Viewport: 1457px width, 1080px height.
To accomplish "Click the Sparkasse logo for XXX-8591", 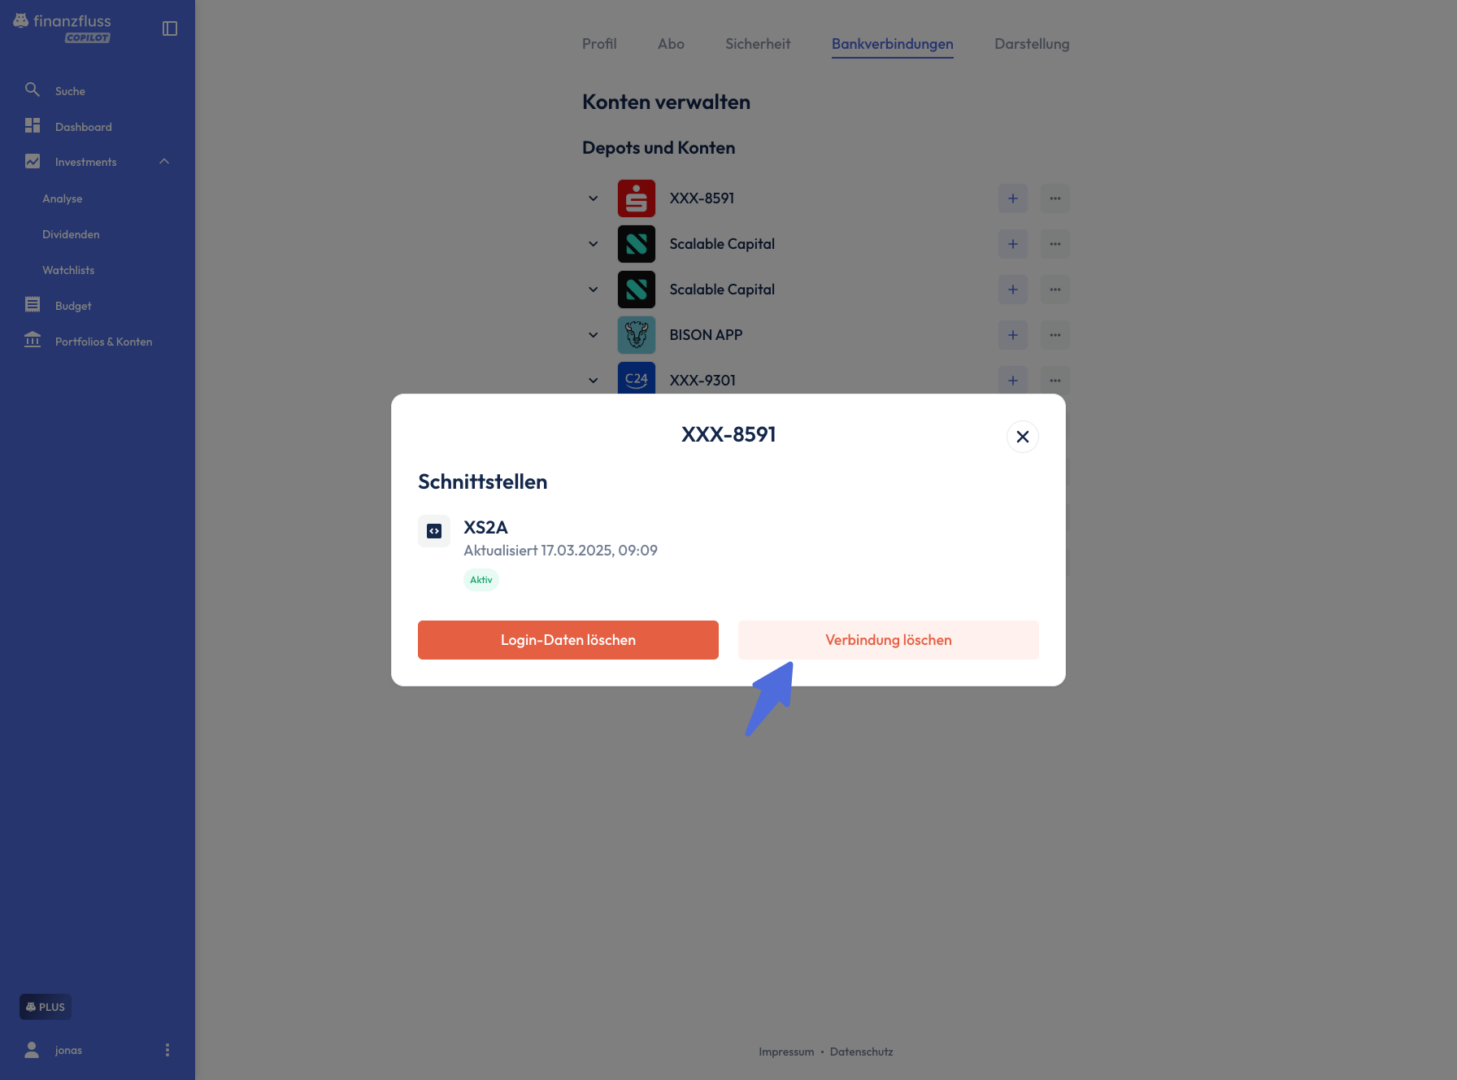I will (636, 198).
